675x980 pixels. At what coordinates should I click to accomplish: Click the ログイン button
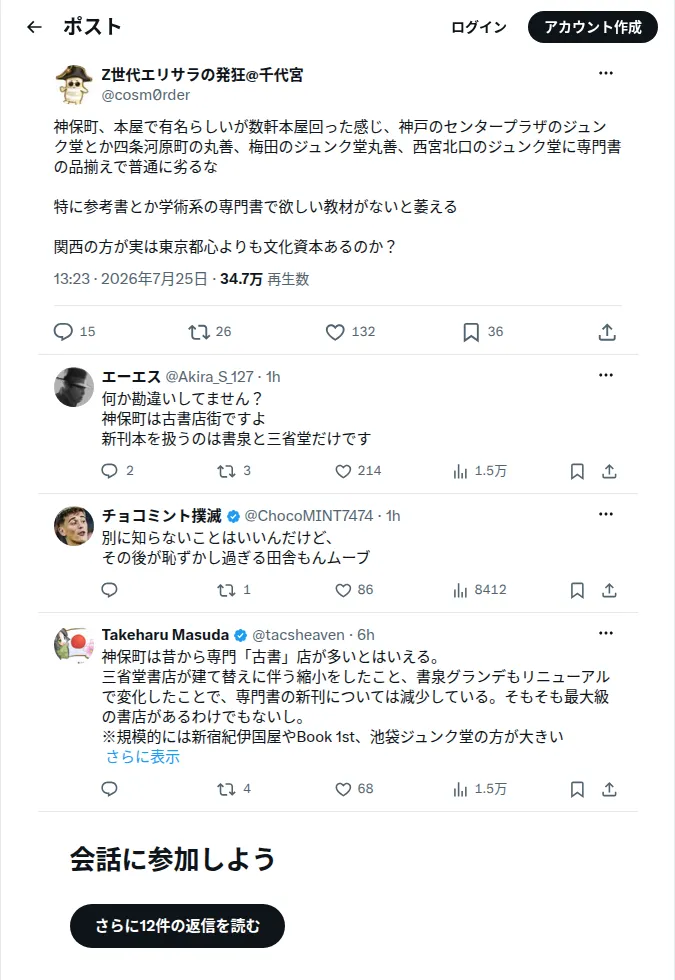coord(479,28)
